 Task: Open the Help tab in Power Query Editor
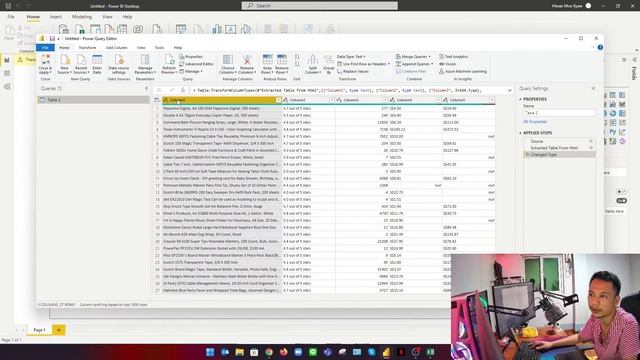pos(178,48)
